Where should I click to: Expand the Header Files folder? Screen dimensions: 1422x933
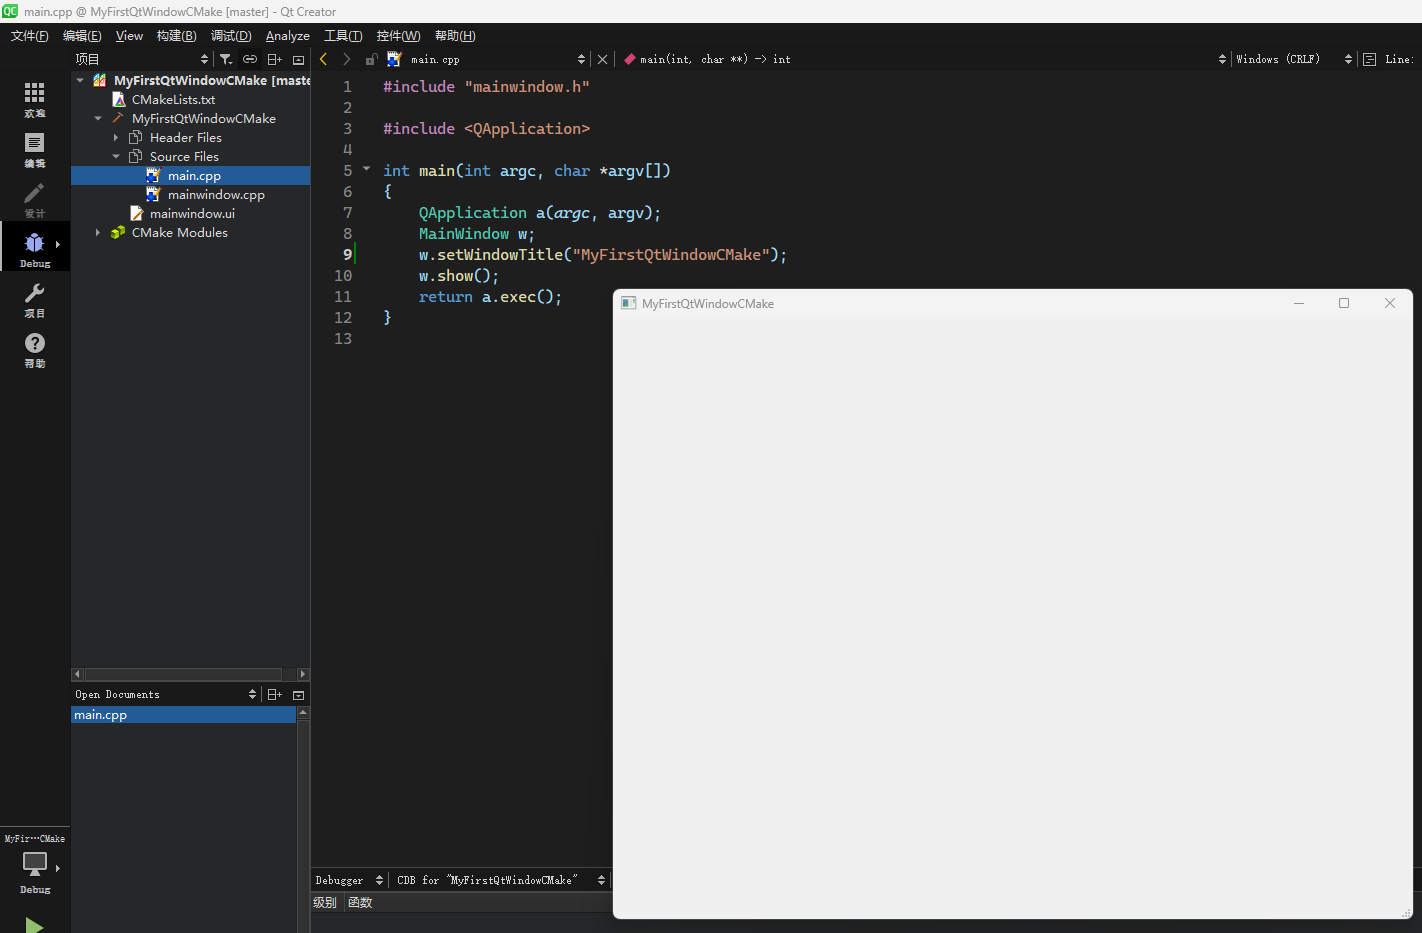pyautogui.click(x=116, y=138)
